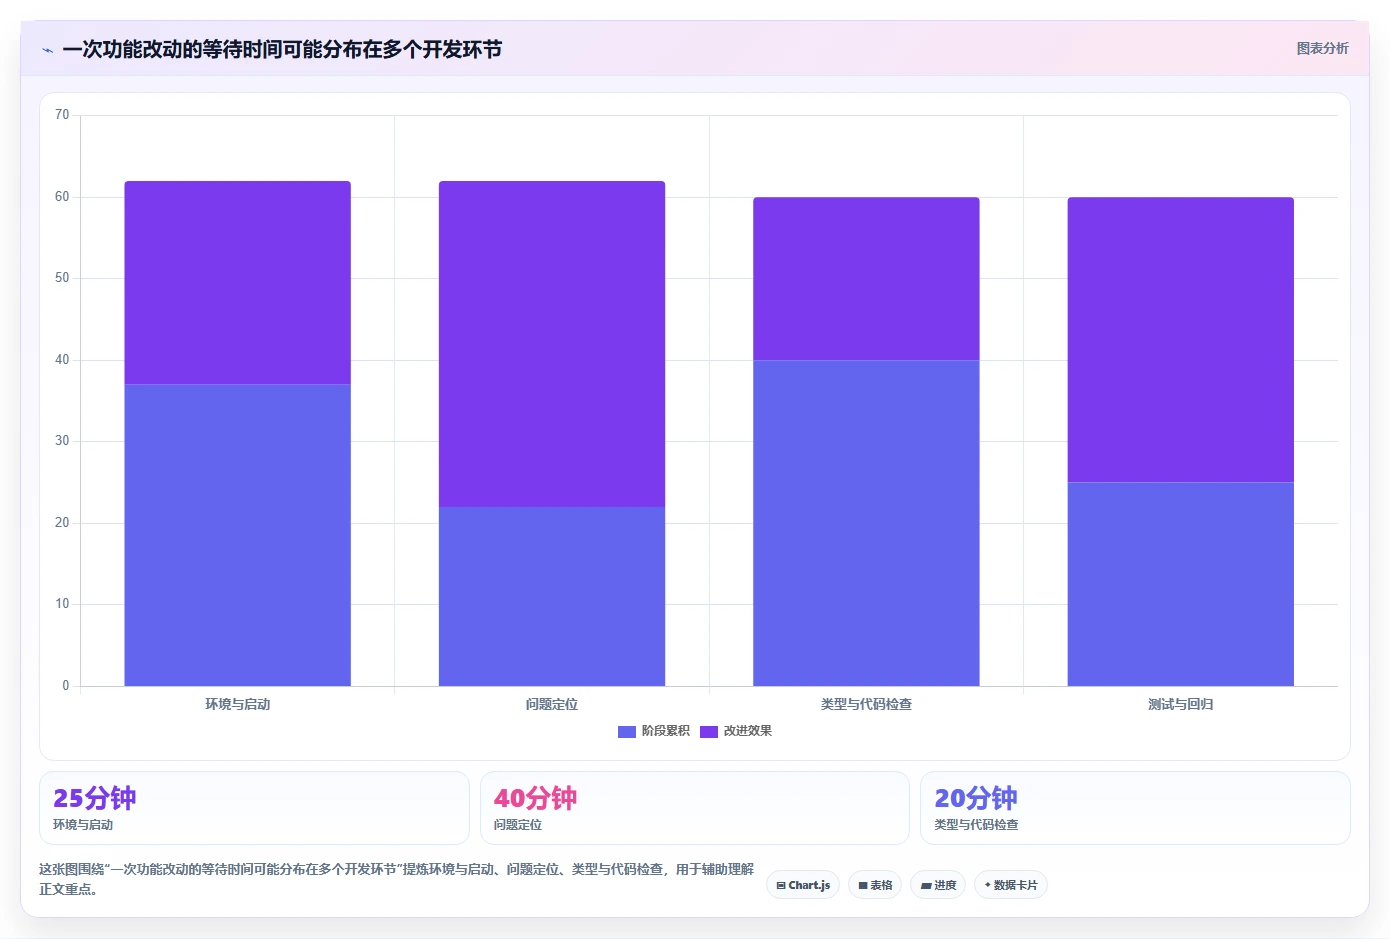Image resolution: width=1390 pixels, height=939 pixels.
Task: Click the 问题定位 blue bar segment
Action: pos(552,596)
